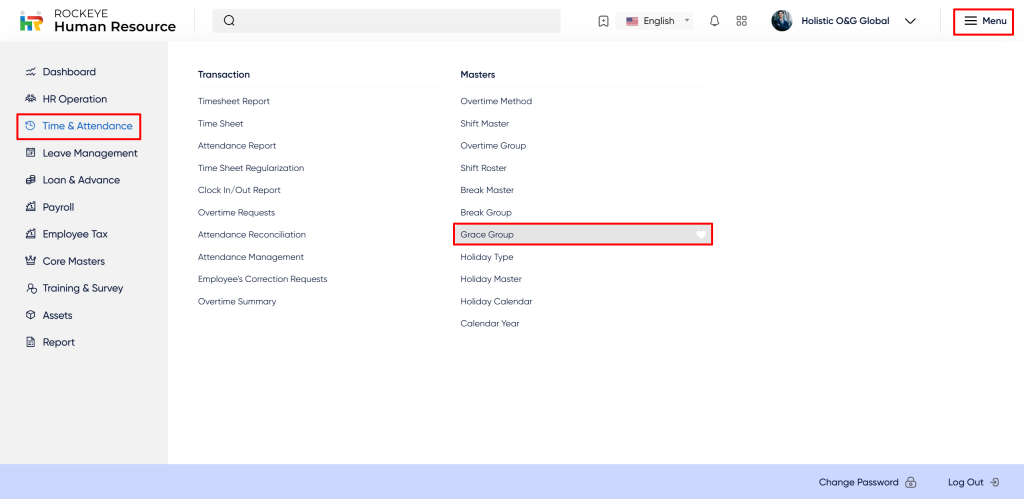Open the Dashboard sidebar item

69,72
